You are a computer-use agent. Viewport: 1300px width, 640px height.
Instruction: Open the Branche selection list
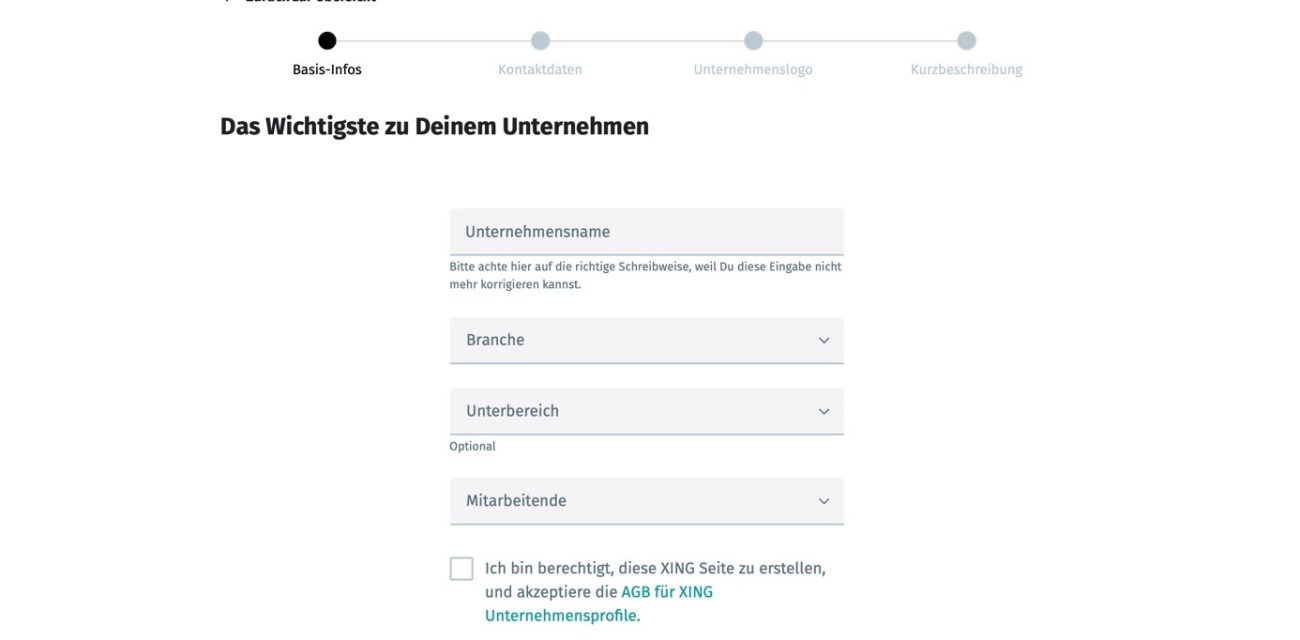[647, 340]
